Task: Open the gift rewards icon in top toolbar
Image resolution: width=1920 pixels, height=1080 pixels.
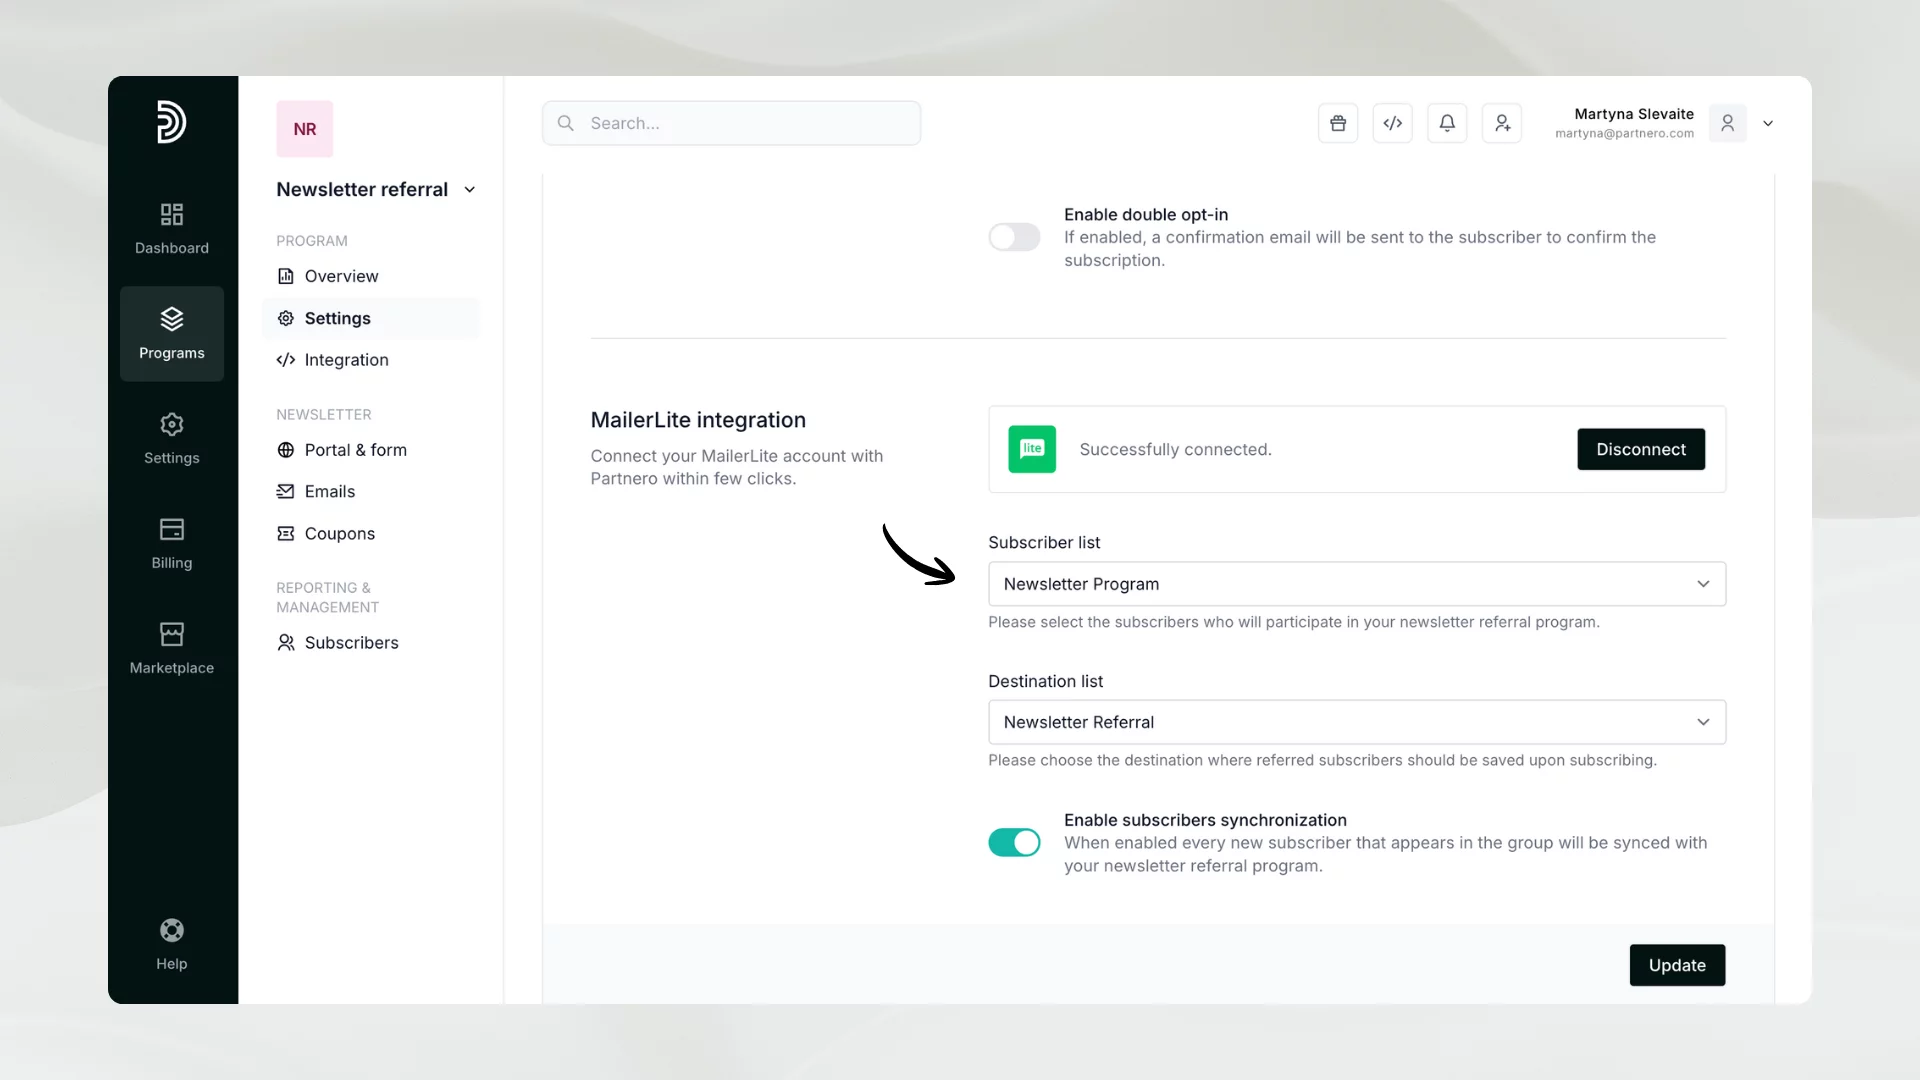Action: (x=1338, y=122)
